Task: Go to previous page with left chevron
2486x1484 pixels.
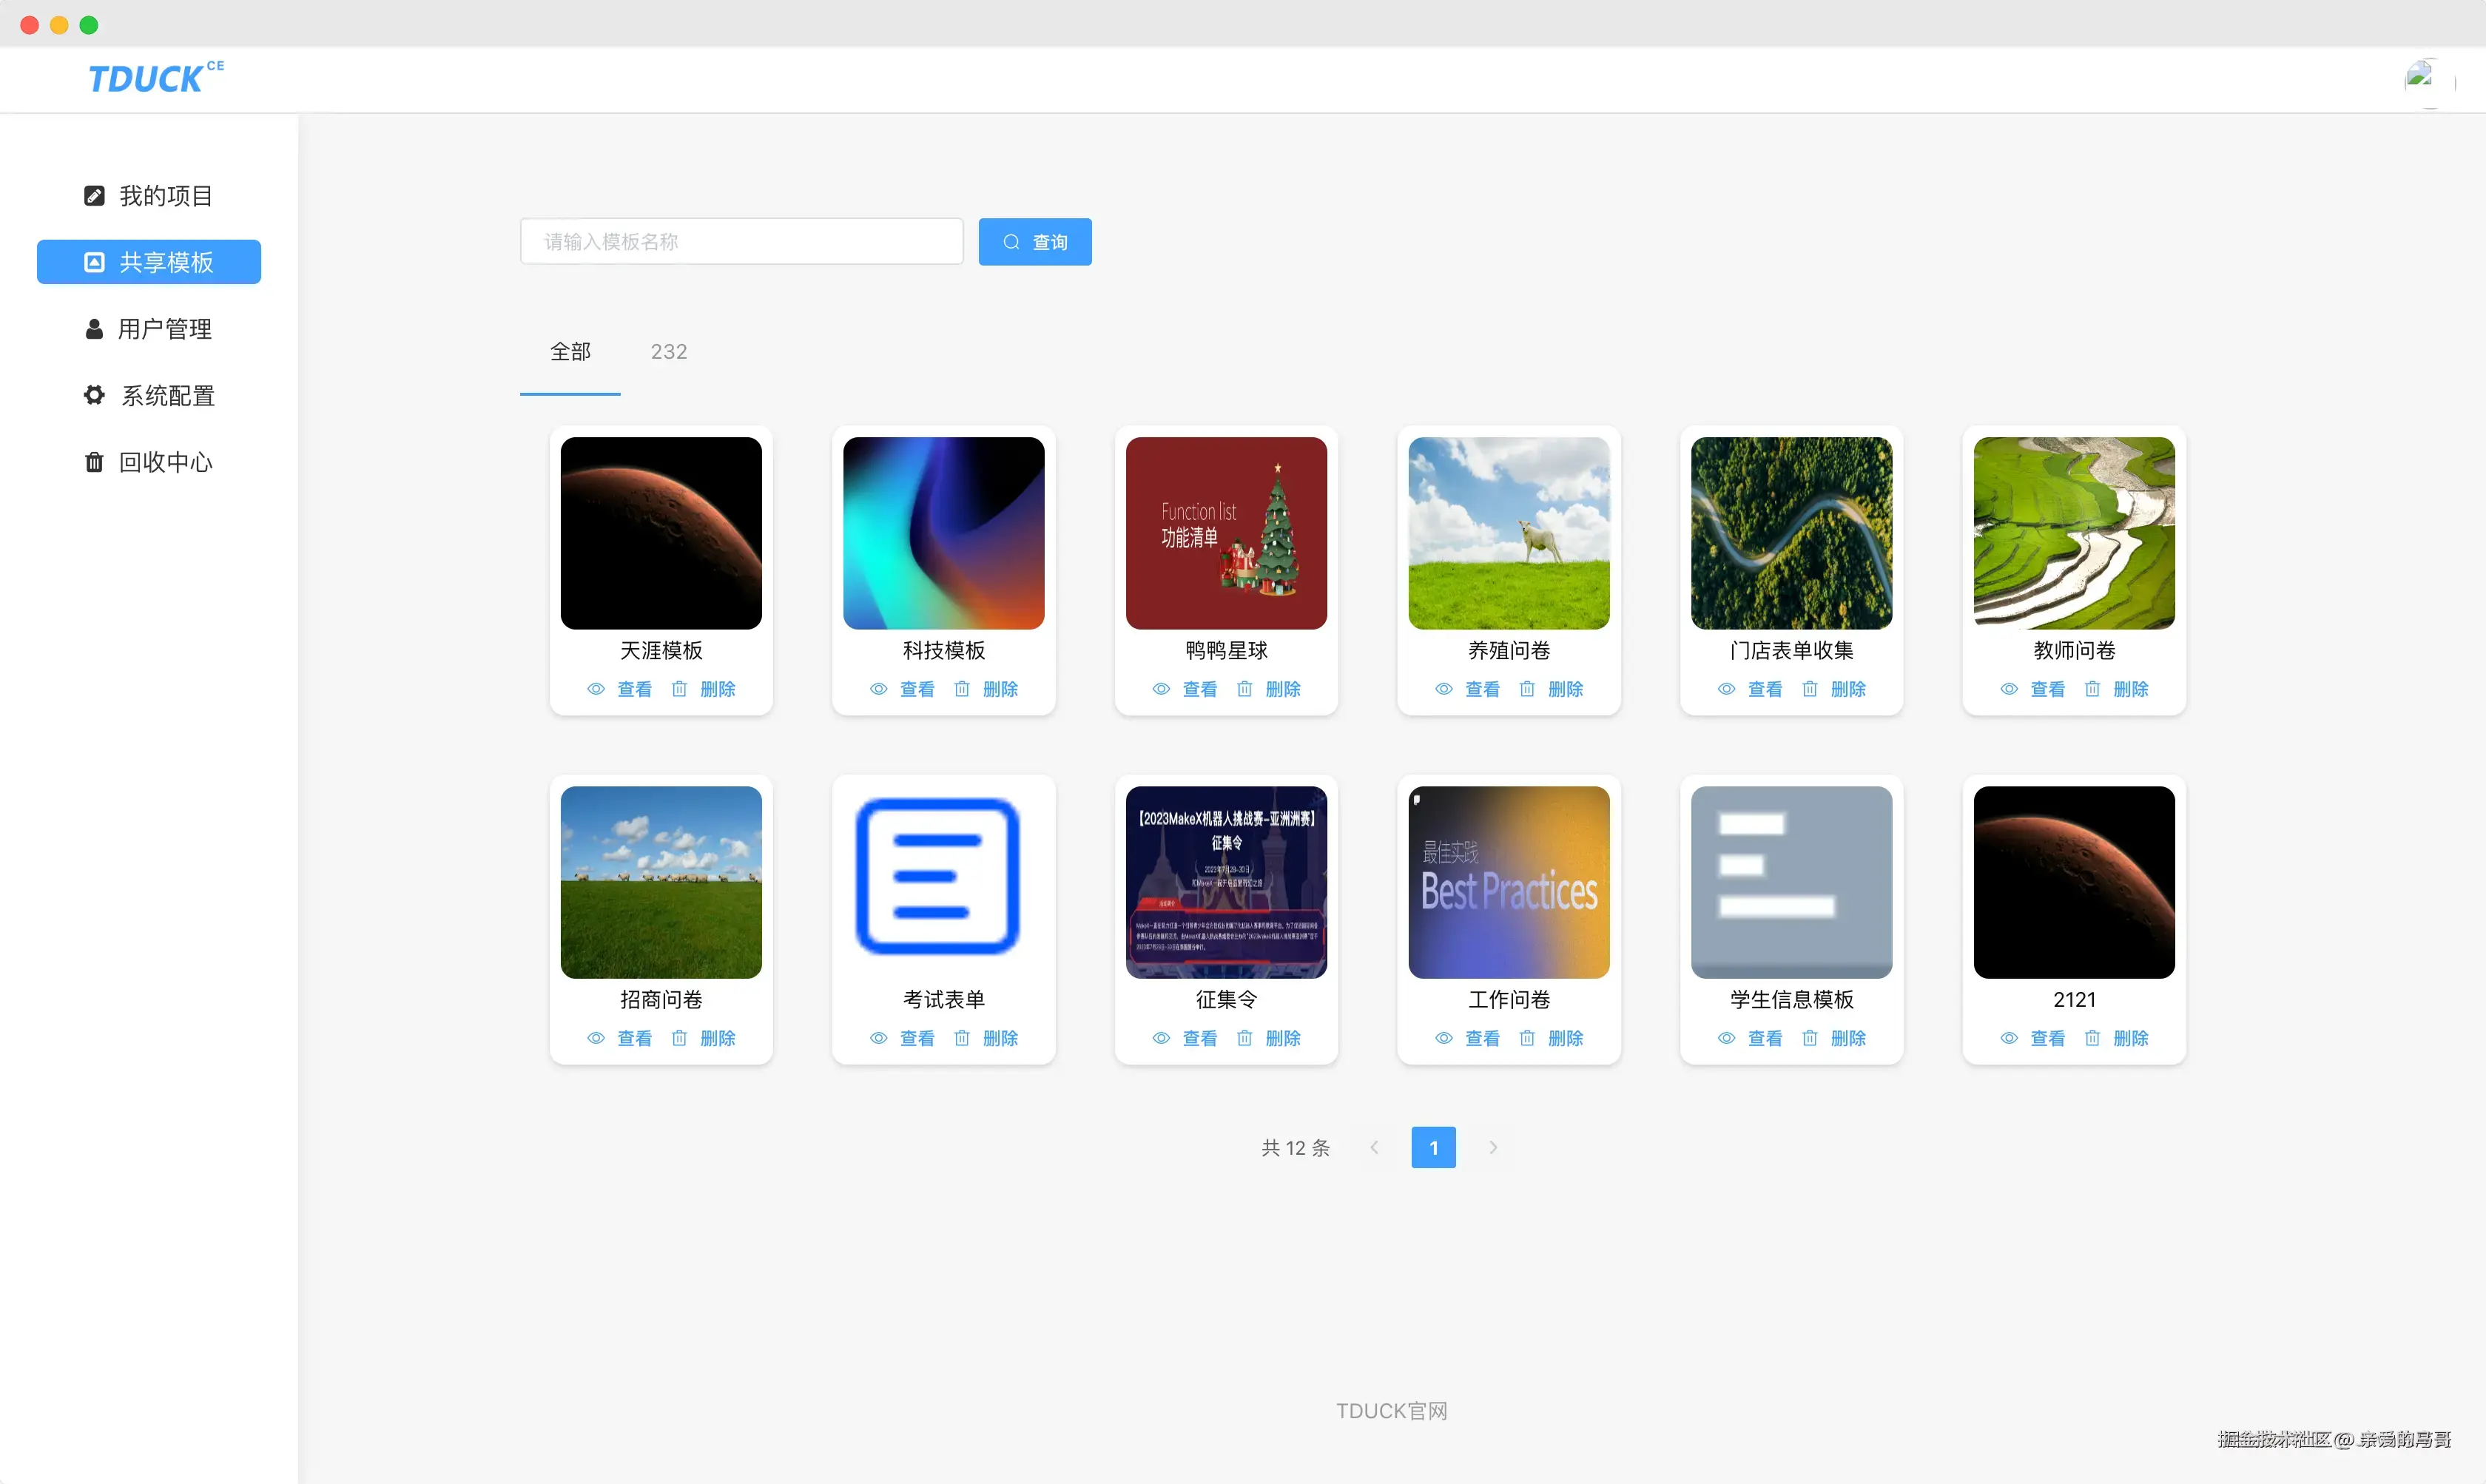Action: click(x=1374, y=1148)
